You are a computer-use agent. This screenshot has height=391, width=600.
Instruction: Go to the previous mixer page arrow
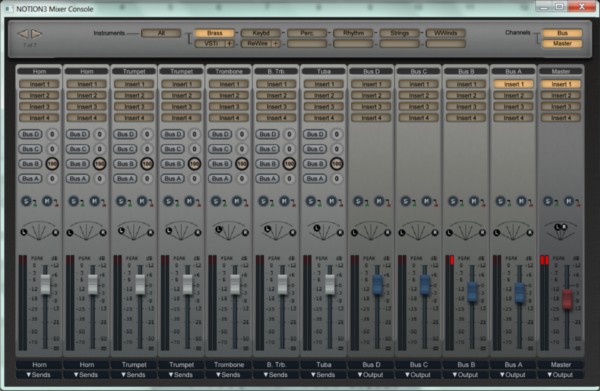pos(23,34)
